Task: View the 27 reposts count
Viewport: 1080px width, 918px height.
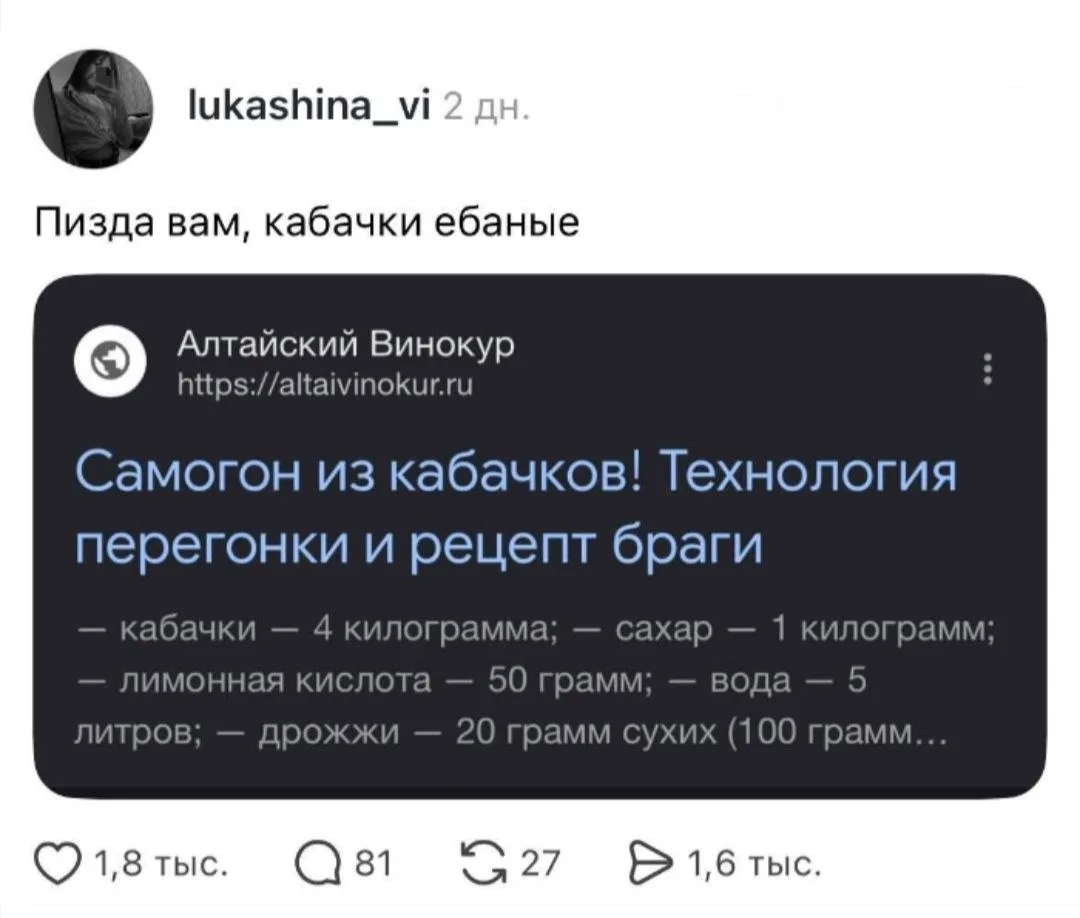Action: point(540,864)
